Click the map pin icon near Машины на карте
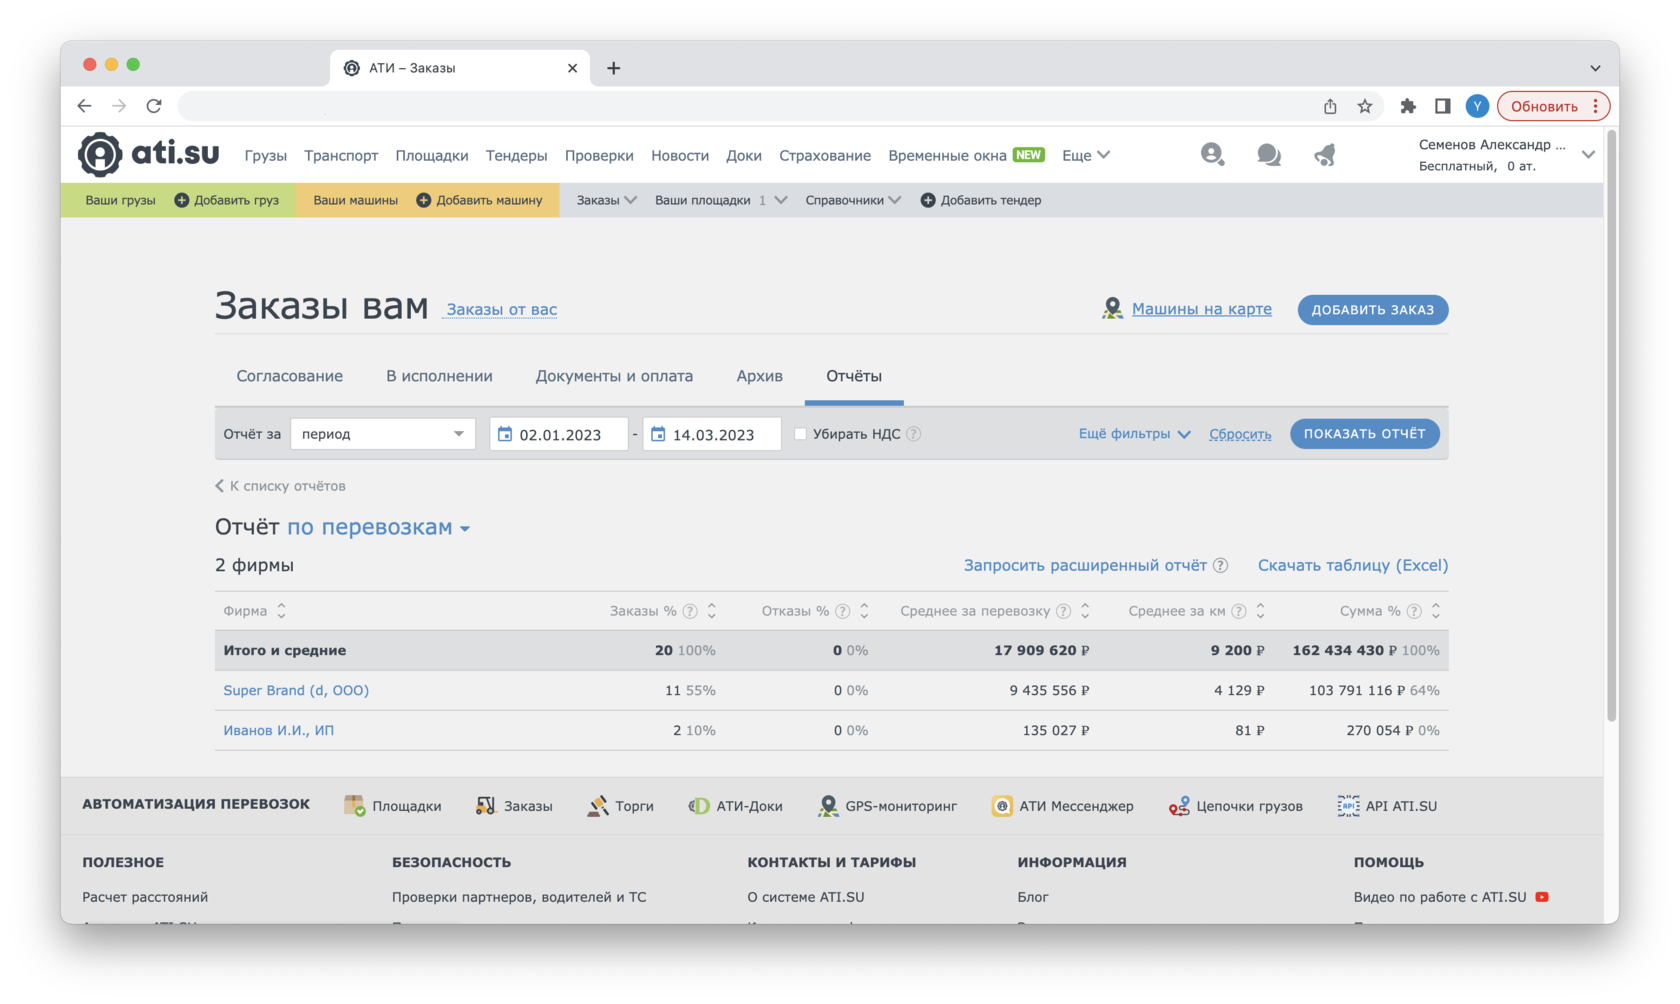The width and height of the screenshot is (1680, 1004). 1112,309
